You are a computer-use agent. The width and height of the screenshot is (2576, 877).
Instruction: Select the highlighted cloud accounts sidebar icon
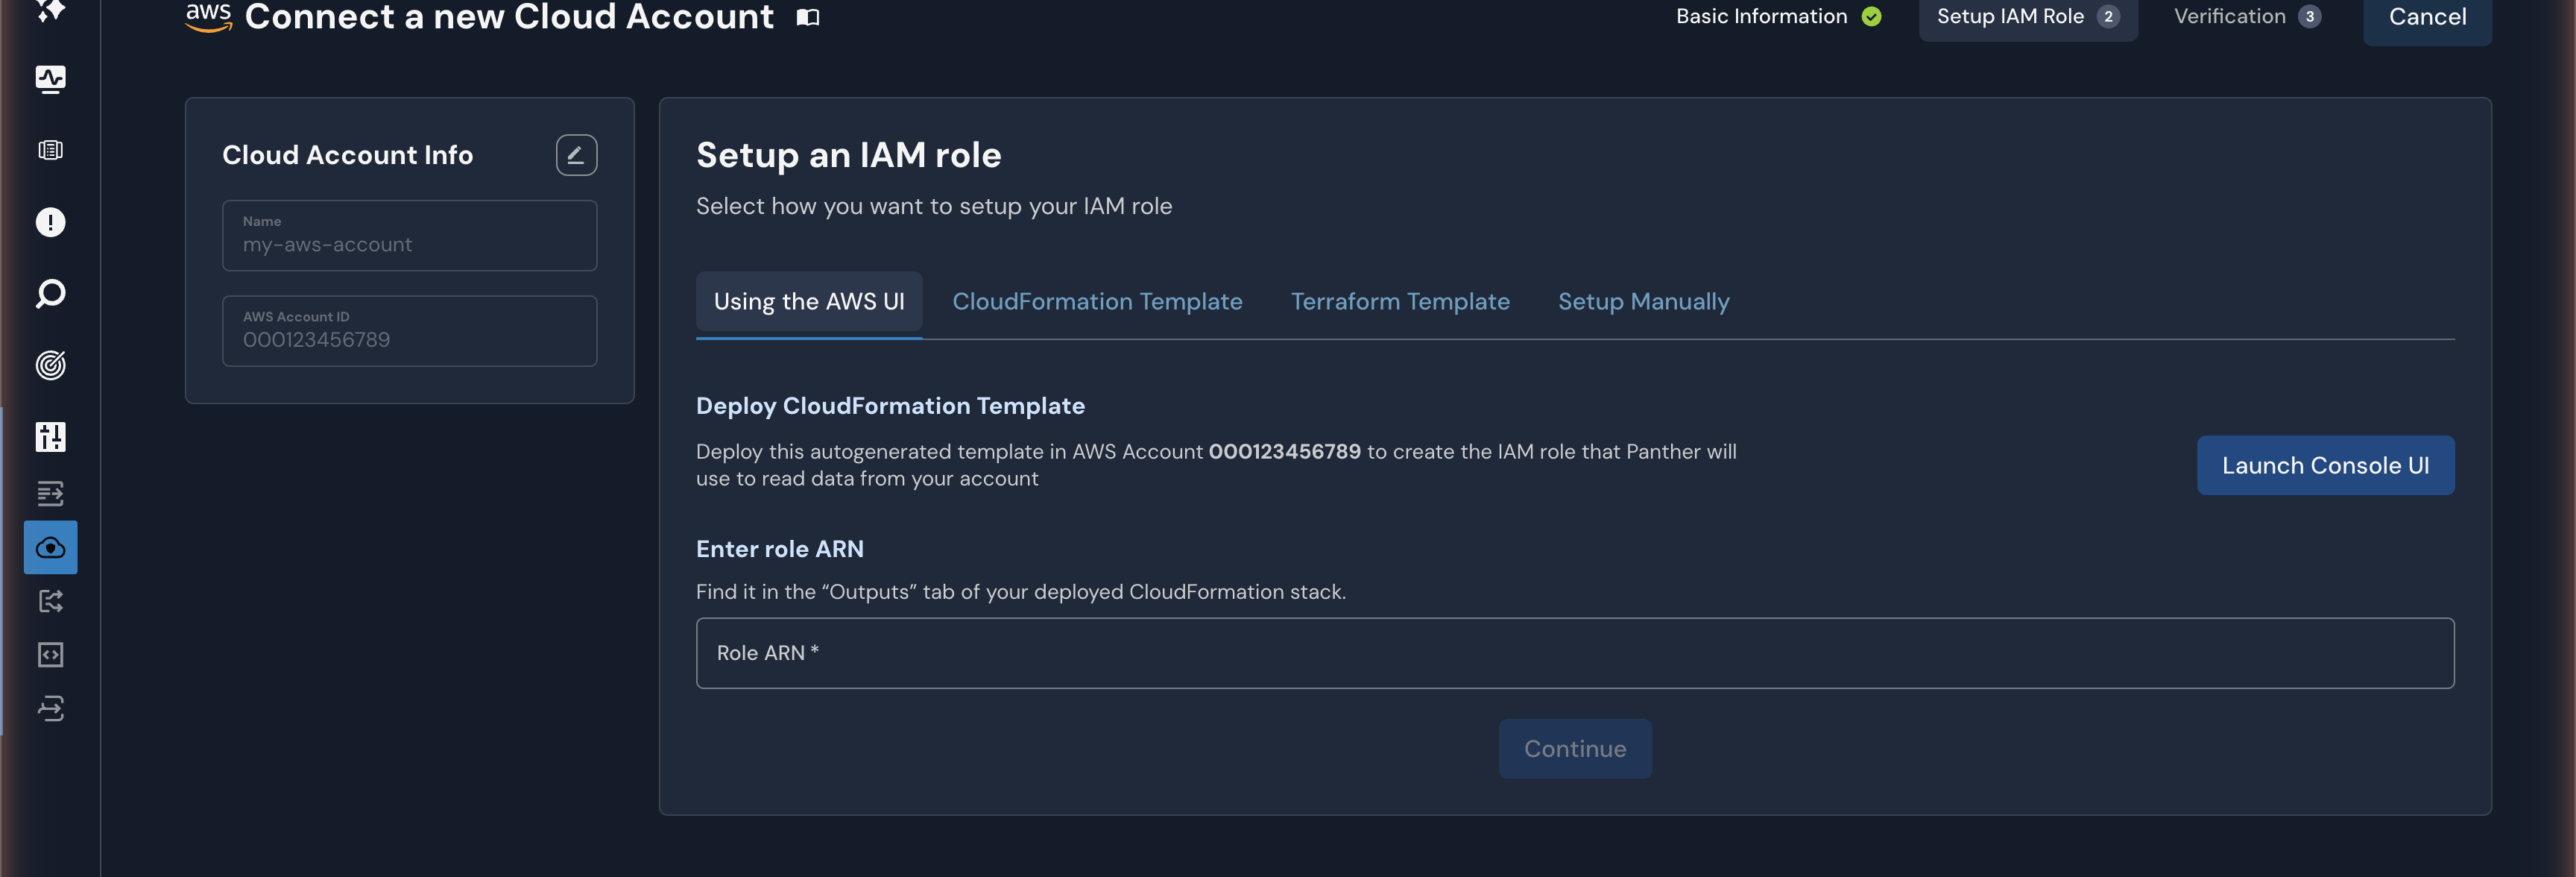point(50,547)
